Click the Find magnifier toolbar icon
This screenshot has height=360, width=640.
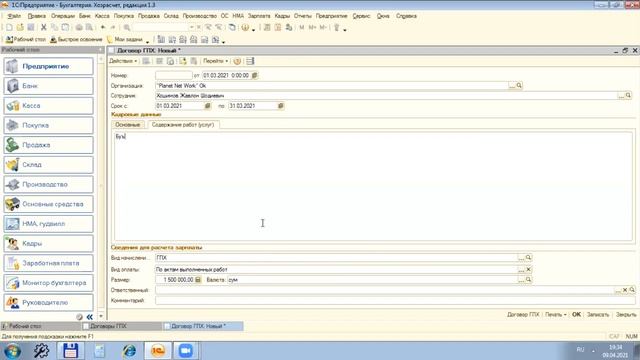[127, 27]
